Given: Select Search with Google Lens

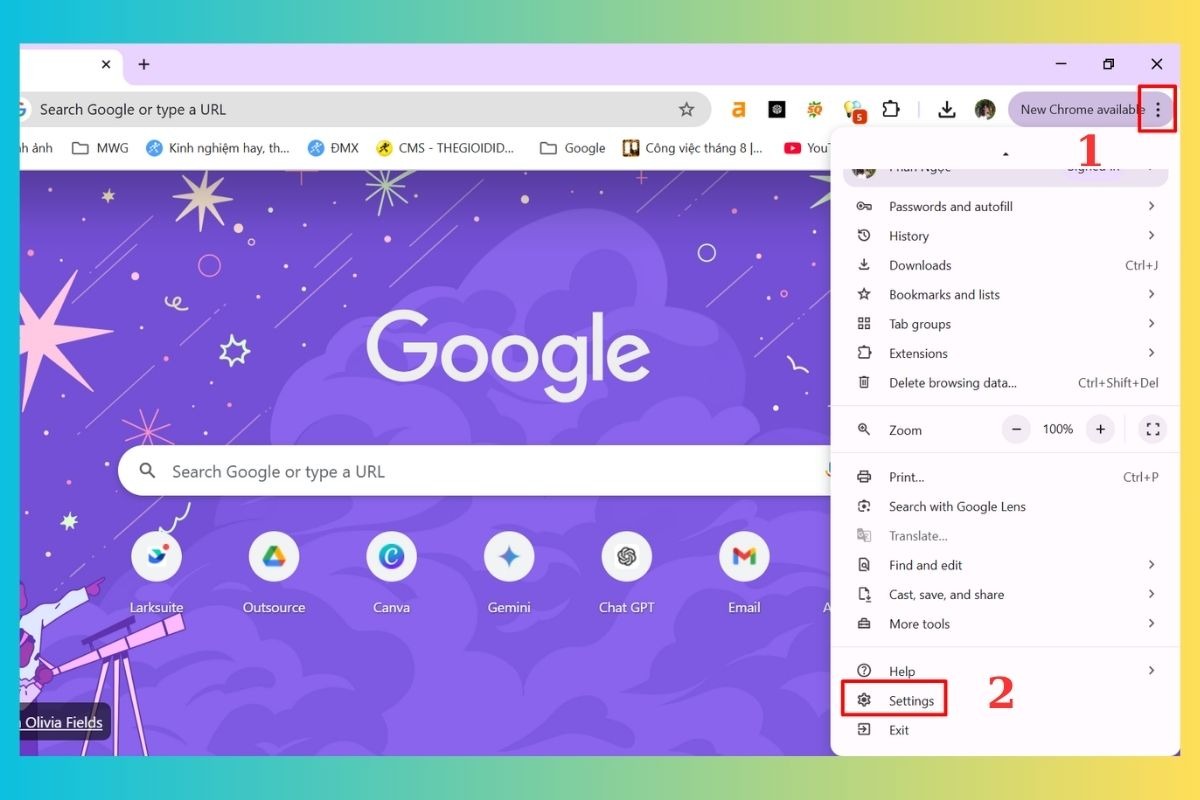Looking at the screenshot, I should pyautogui.click(x=1005, y=507).
